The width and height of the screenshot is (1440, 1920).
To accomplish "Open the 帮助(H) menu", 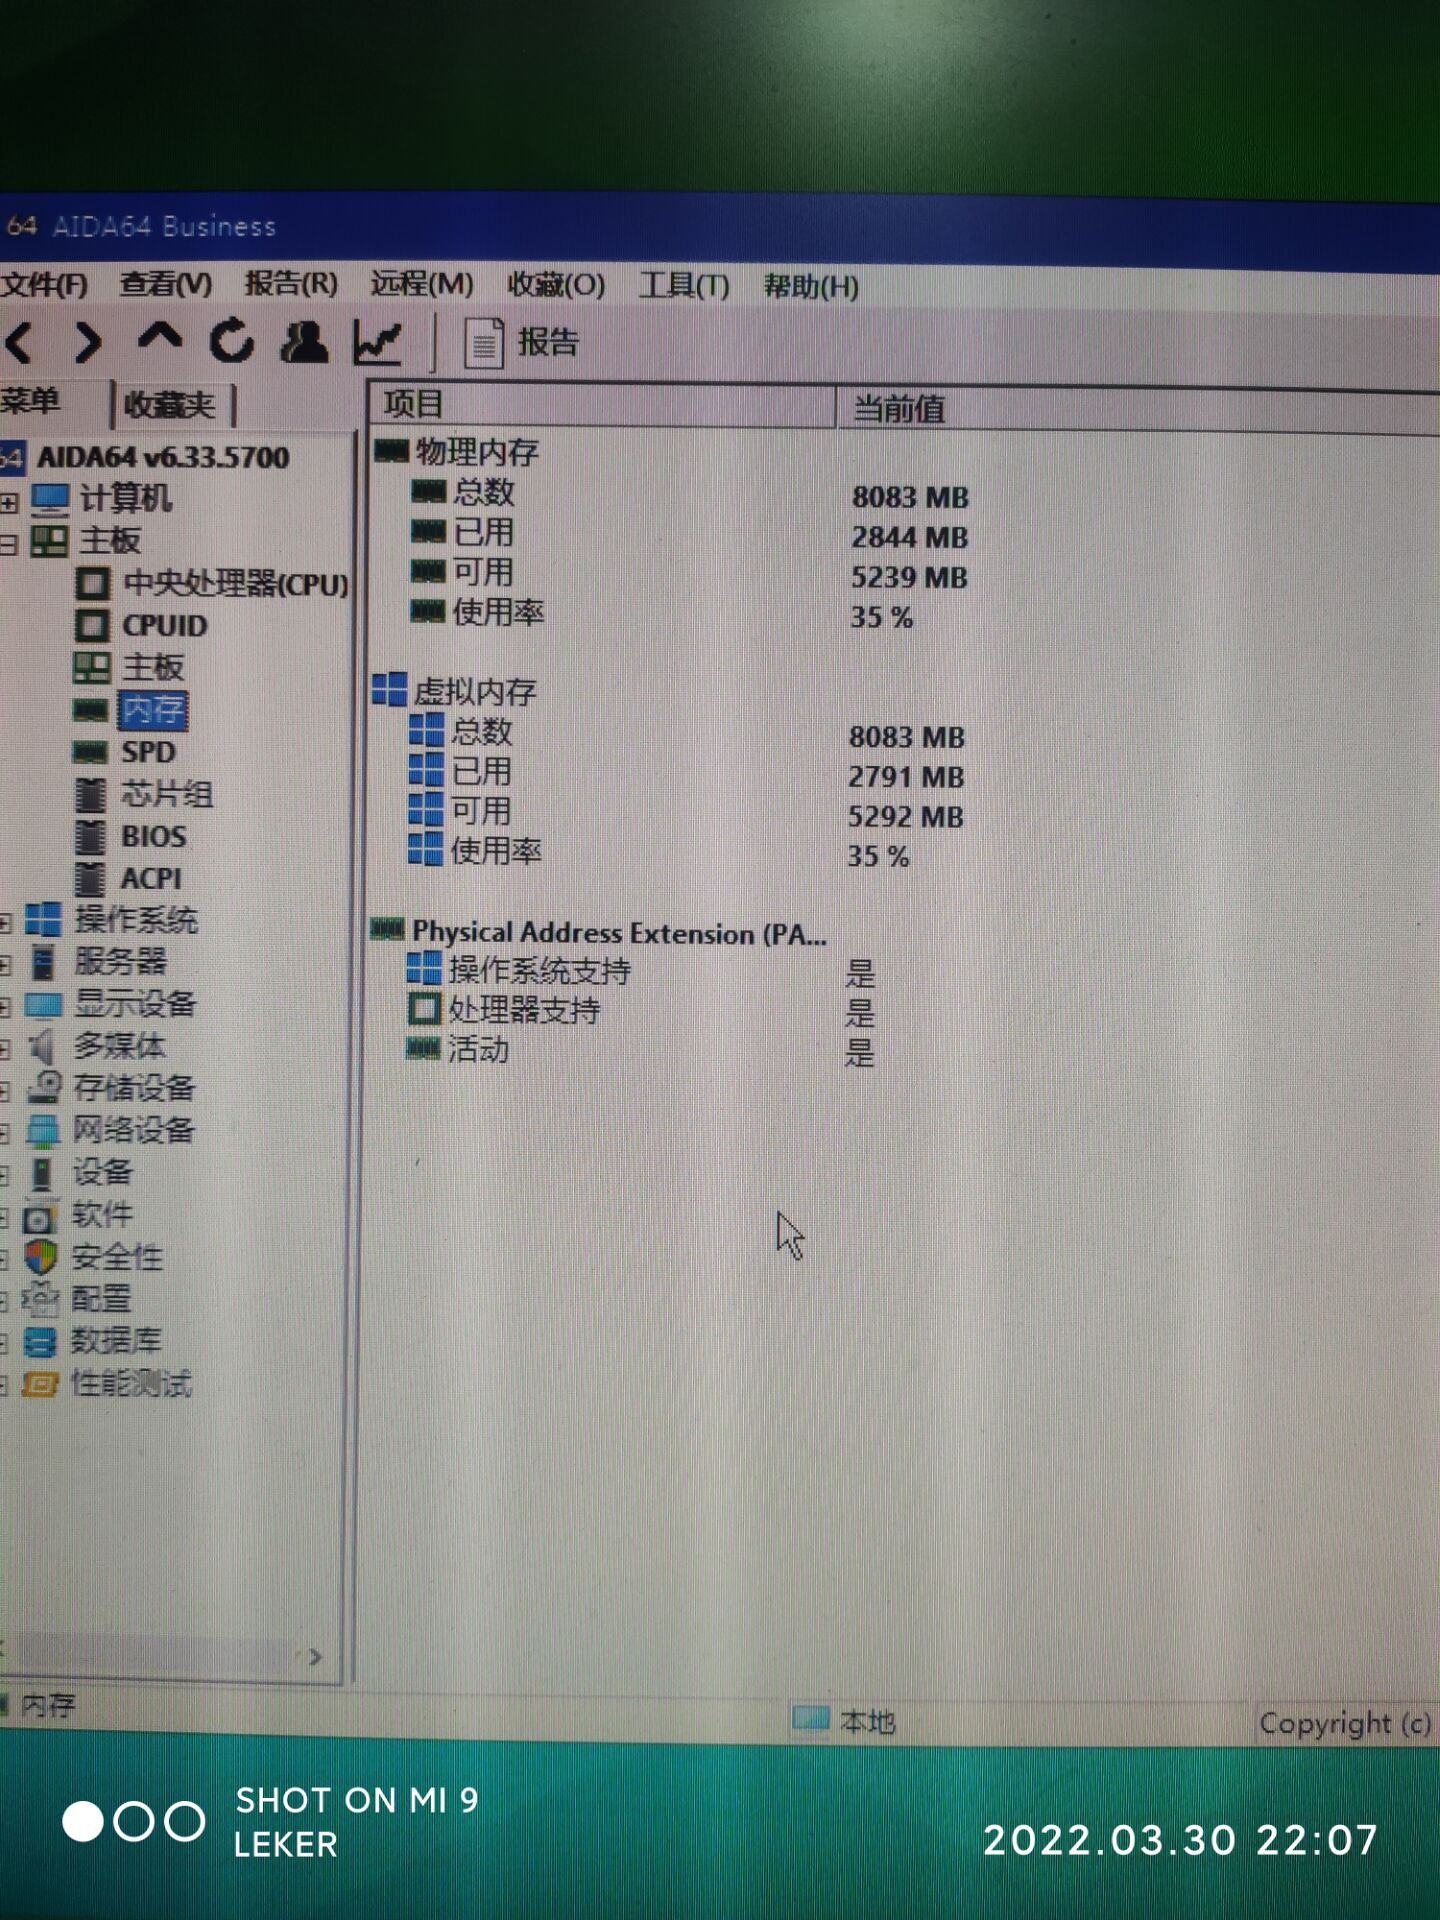I will point(811,287).
